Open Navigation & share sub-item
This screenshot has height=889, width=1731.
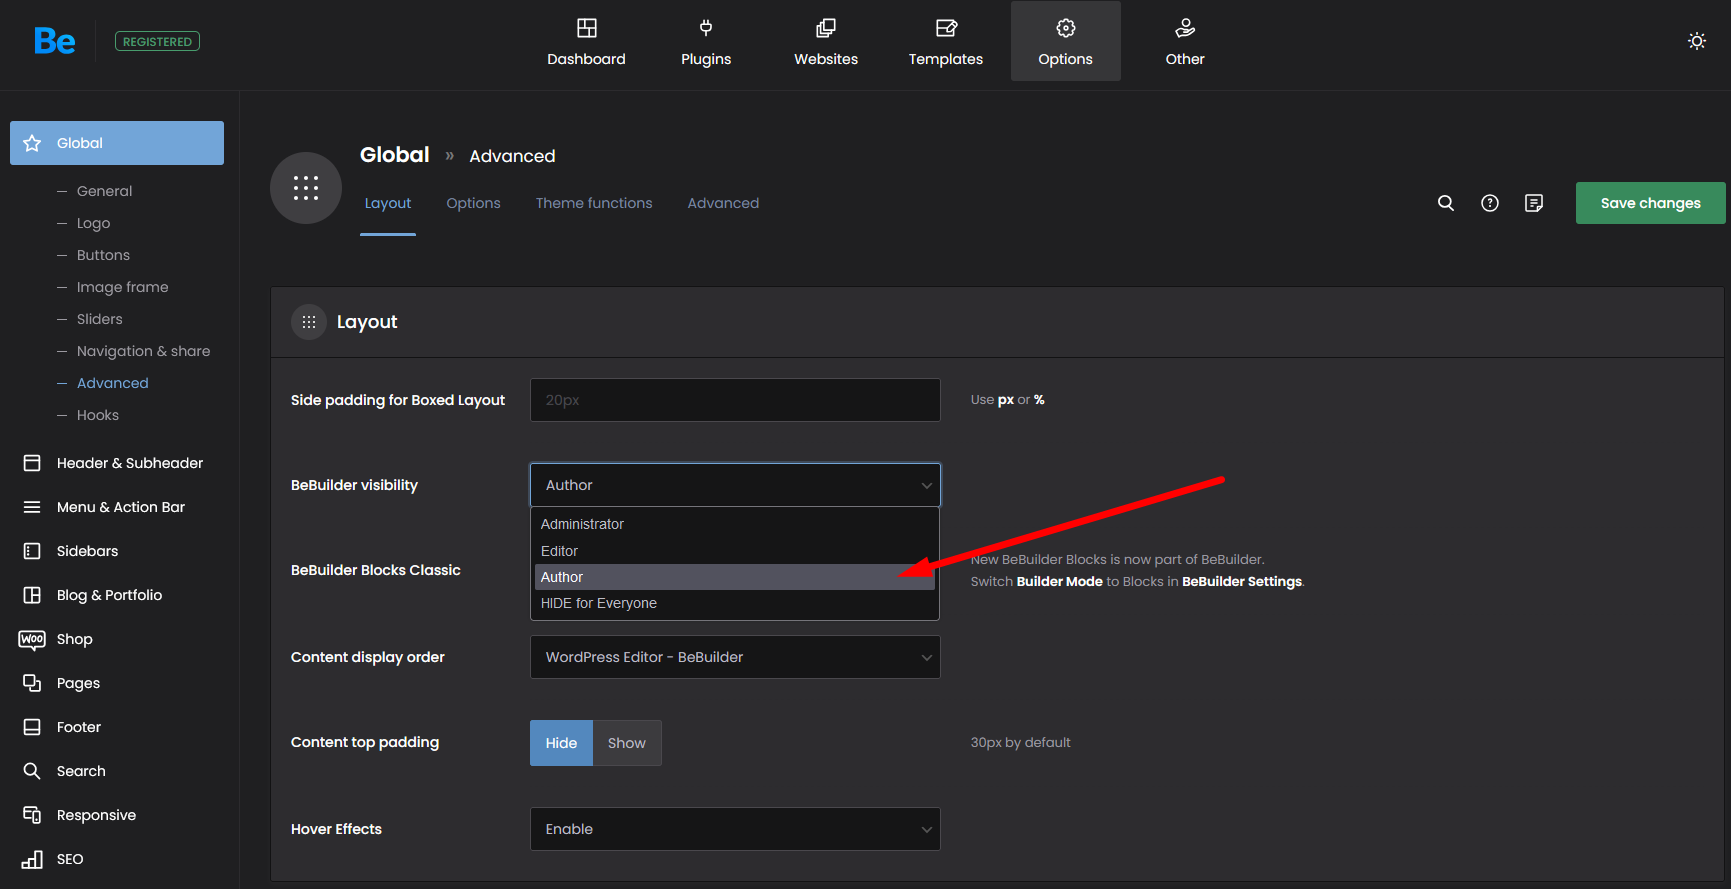tap(143, 351)
